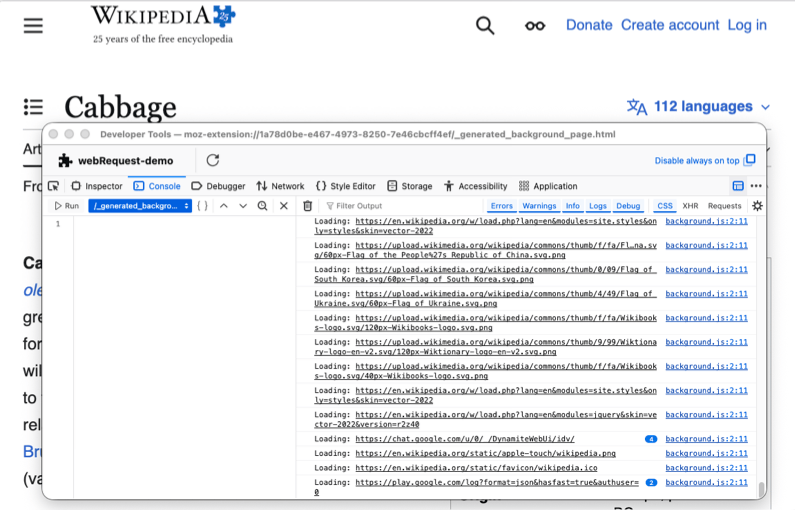Click the Wikipedia 25 logo
This screenshot has height=510, width=795.
(163, 24)
